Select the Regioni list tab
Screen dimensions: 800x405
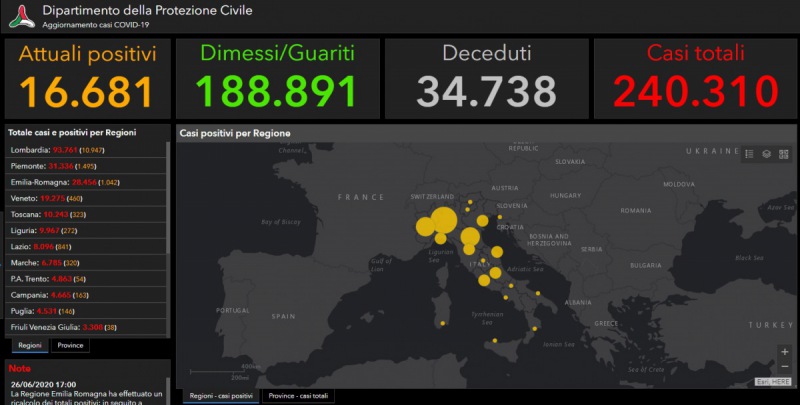click(x=30, y=346)
